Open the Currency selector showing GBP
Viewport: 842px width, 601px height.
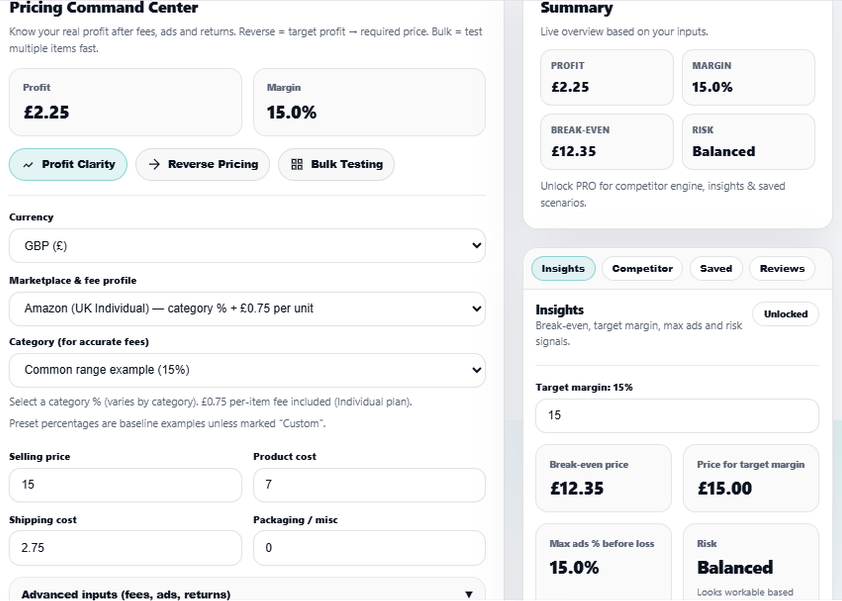click(x=245, y=246)
